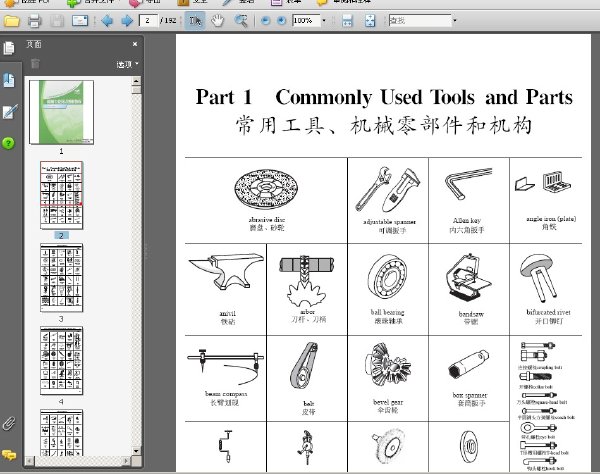Click the Print icon

tap(34, 21)
